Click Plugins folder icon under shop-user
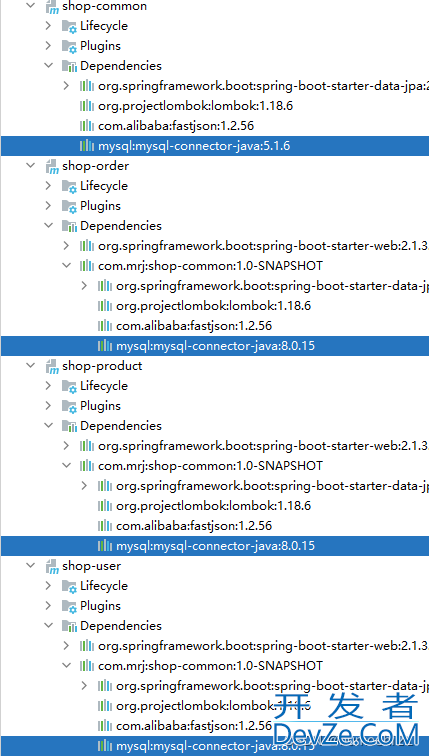This screenshot has height=756, width=429. [69, 606]
